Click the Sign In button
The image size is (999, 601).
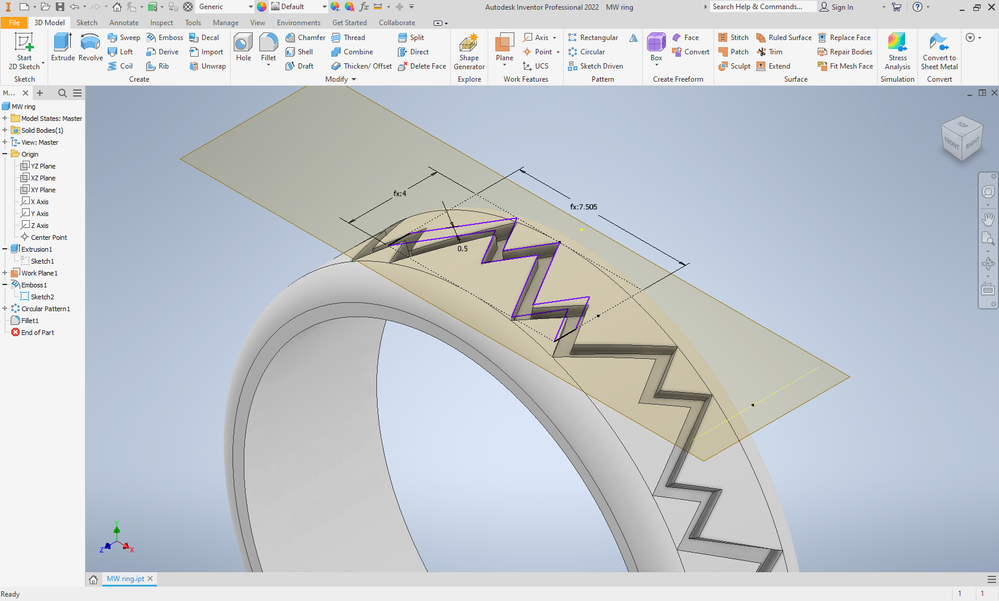pyautogui.click(x=837, y=7)
